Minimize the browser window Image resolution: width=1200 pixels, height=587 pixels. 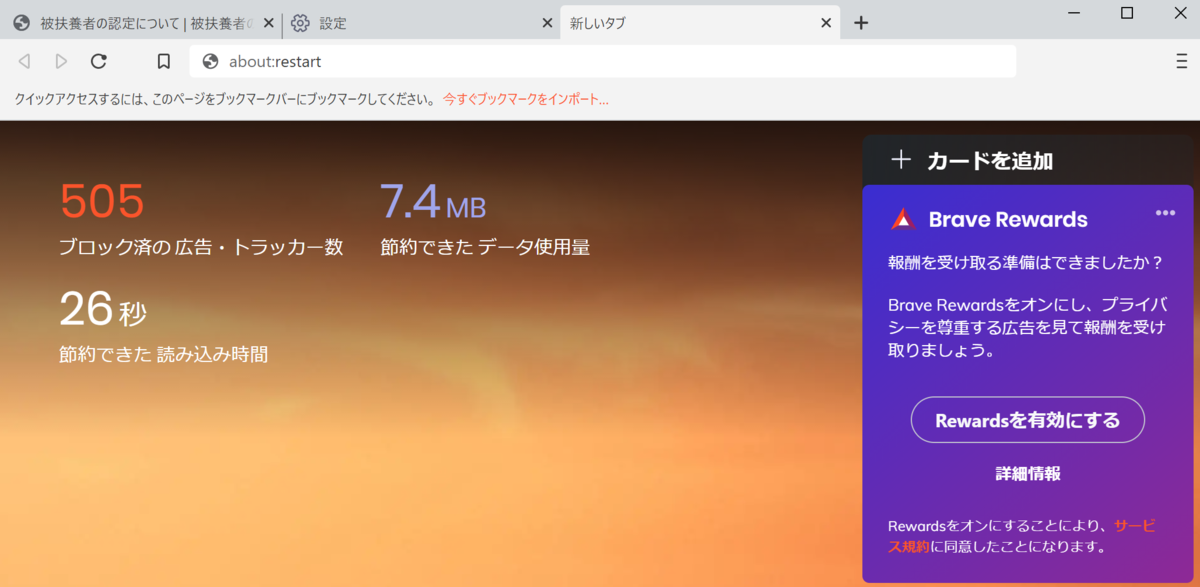pyautogui.click(x=1075, y=13)
